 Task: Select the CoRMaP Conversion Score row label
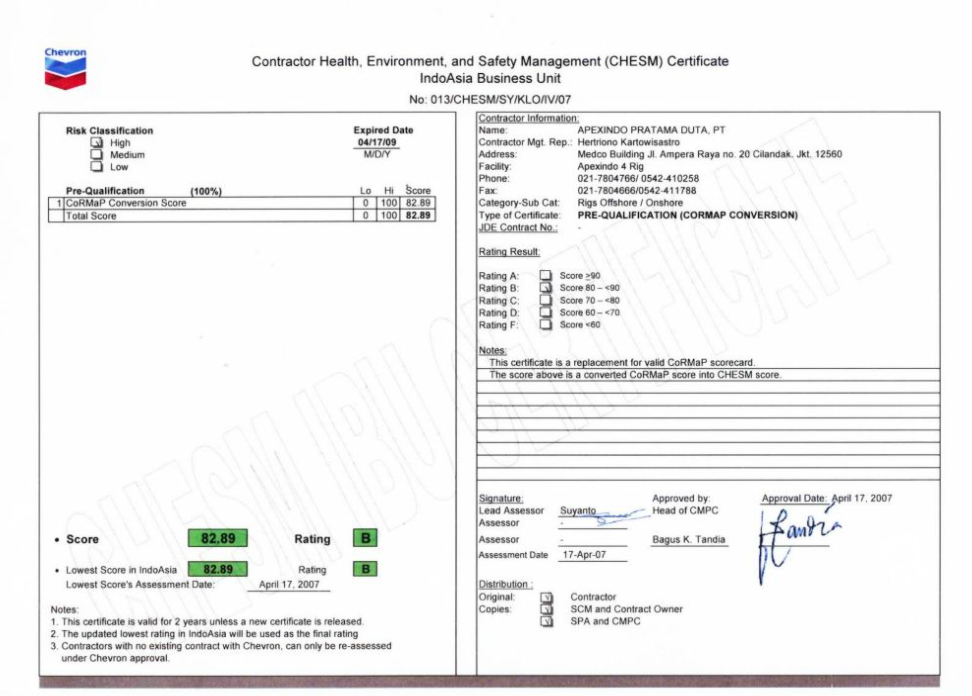click(126, 203)
